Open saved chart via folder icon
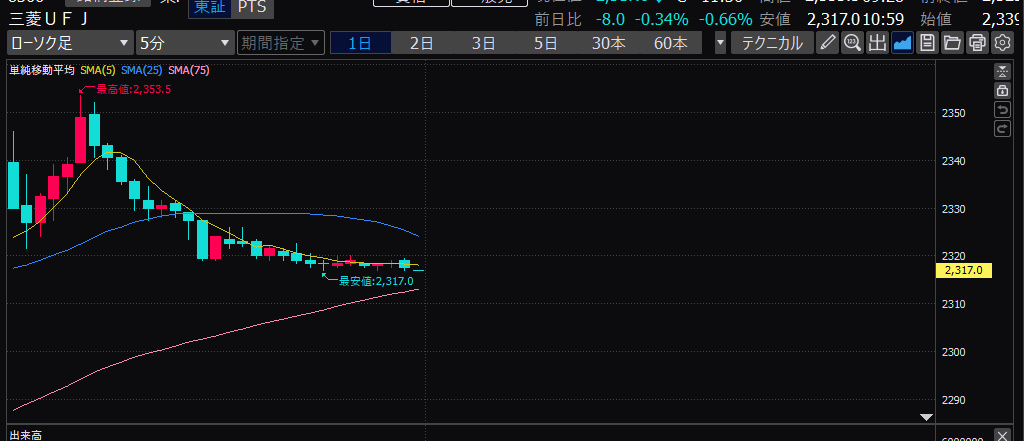Image resolution: width=1024 pixels, height=441 pixels. tap(951, 42)
